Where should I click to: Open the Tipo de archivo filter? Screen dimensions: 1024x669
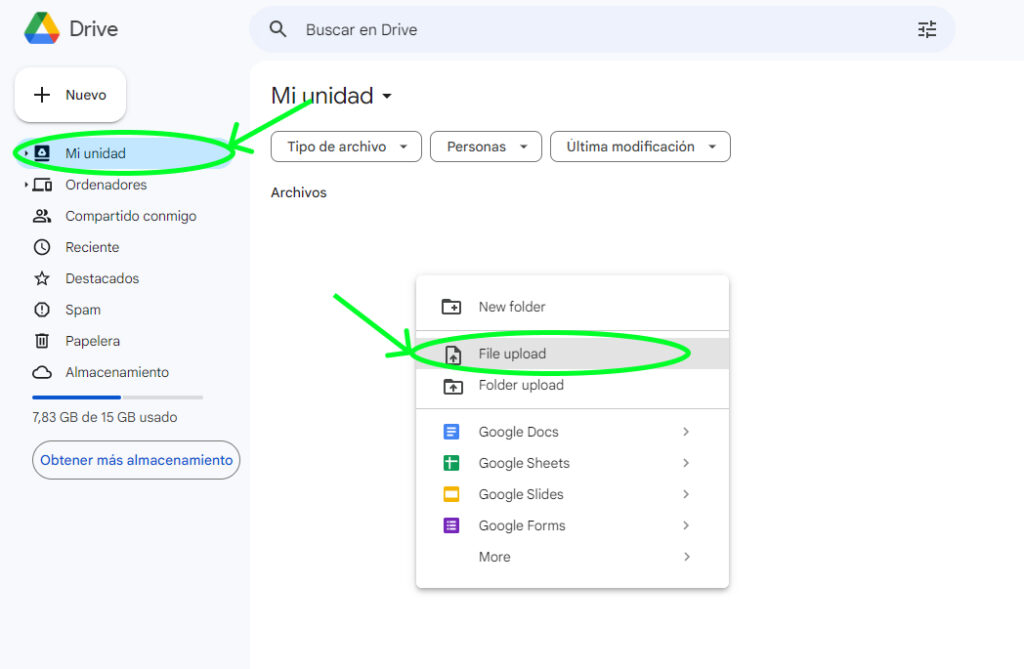point(346,146)
